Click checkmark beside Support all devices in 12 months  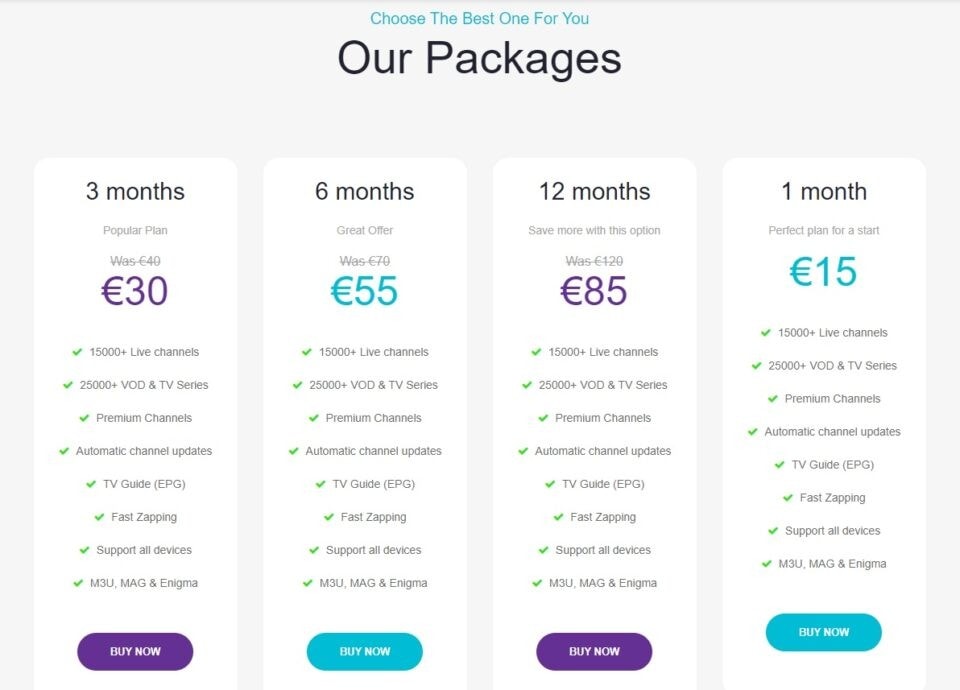pos(543,550)
